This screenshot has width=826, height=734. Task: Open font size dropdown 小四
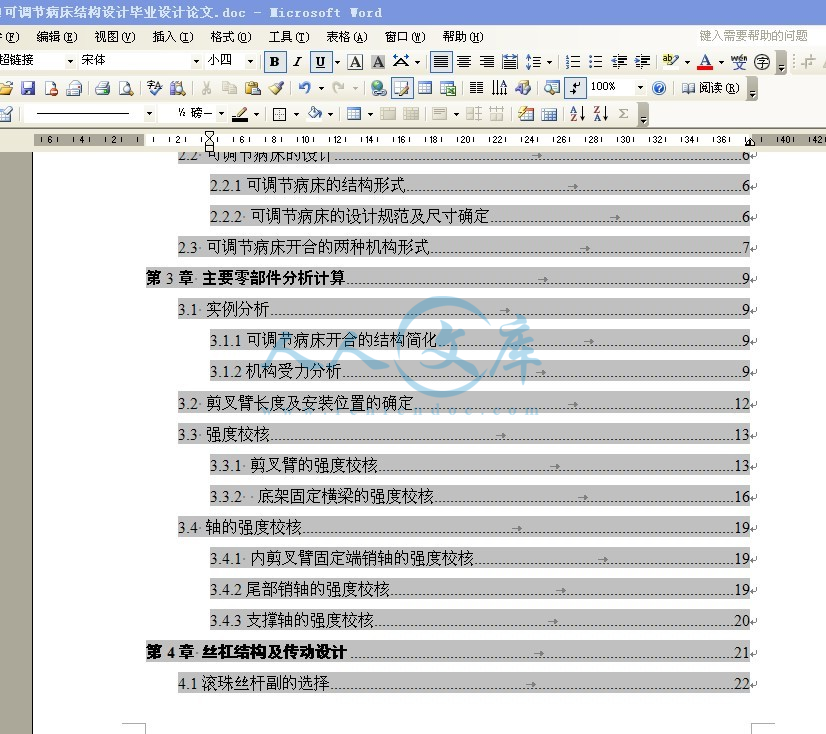point(250,62)
